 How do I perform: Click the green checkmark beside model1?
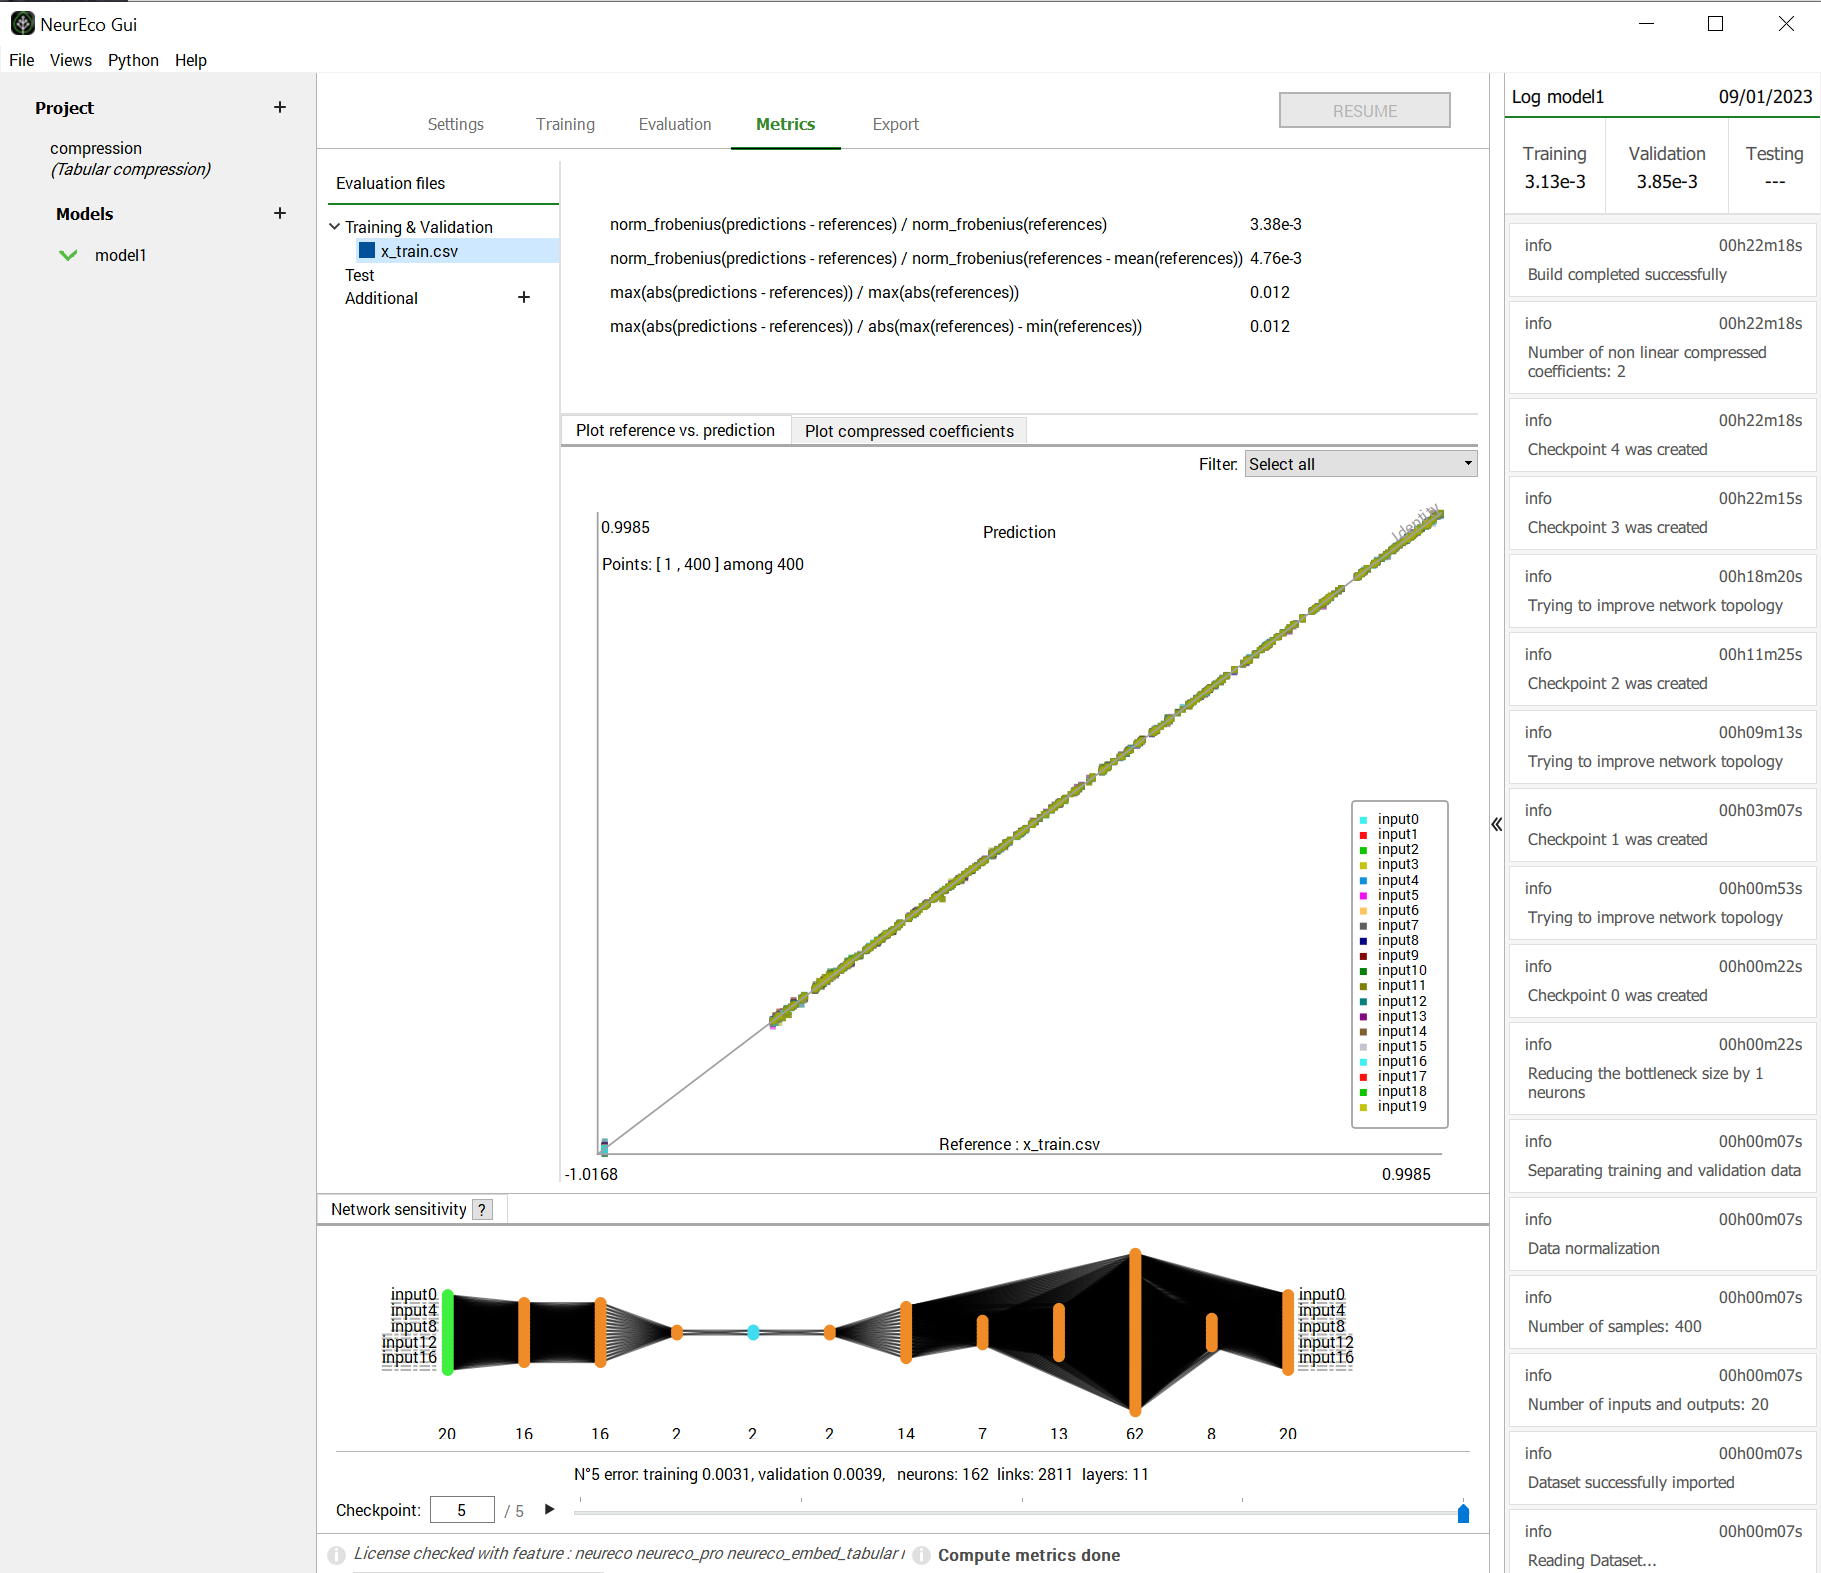[68, 255]
